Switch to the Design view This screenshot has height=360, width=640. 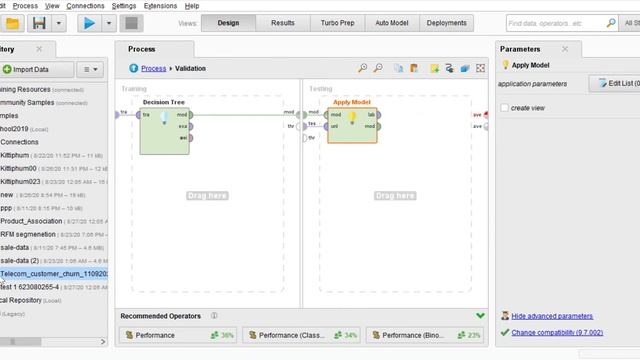click(x=228, y=23)
